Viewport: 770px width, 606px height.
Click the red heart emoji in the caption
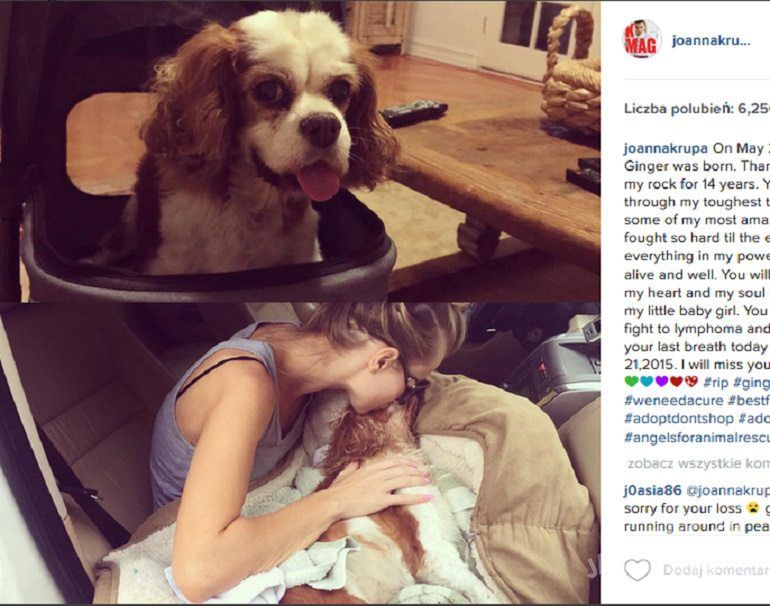[677, 381]
